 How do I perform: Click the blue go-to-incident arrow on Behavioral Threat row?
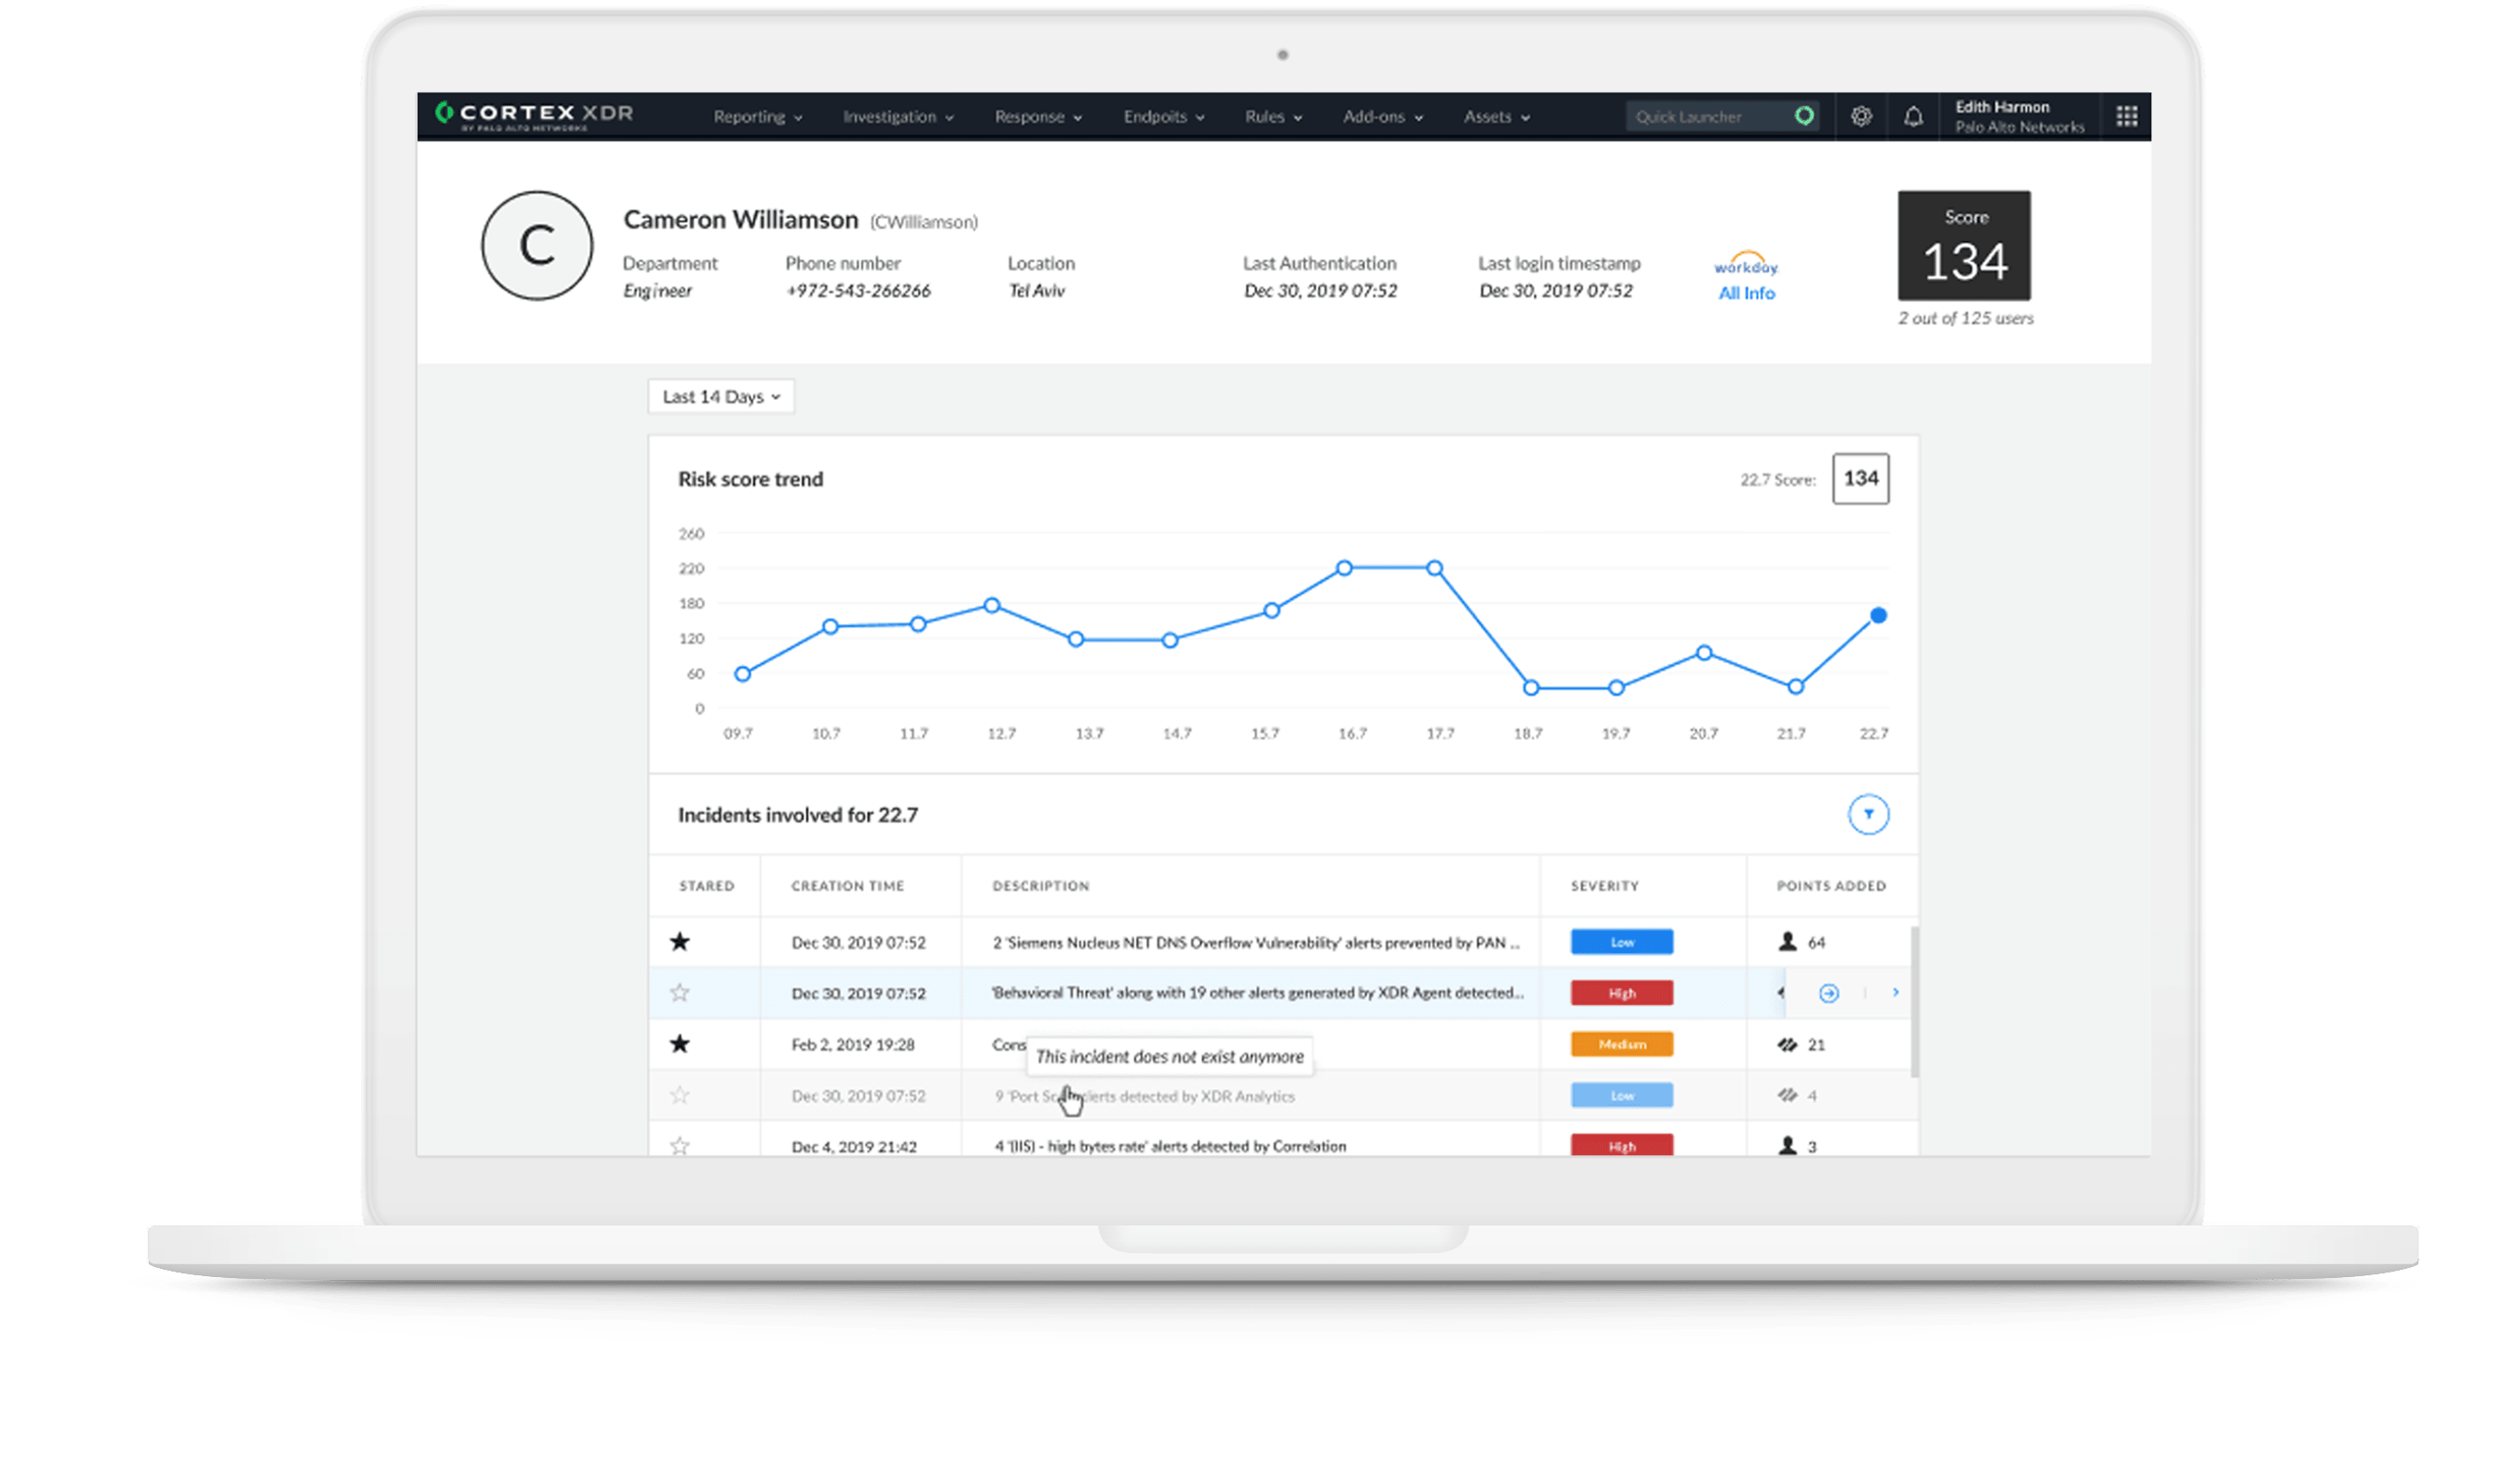(x=1830, y=993)
